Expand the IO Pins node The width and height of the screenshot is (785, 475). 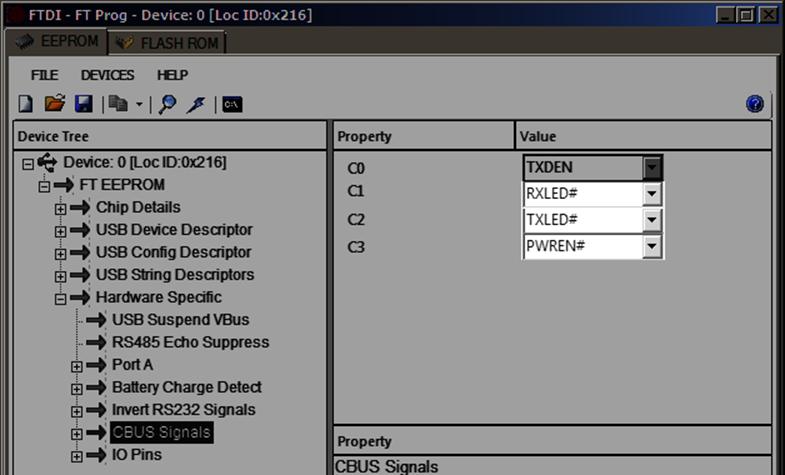tap(77, 456)
